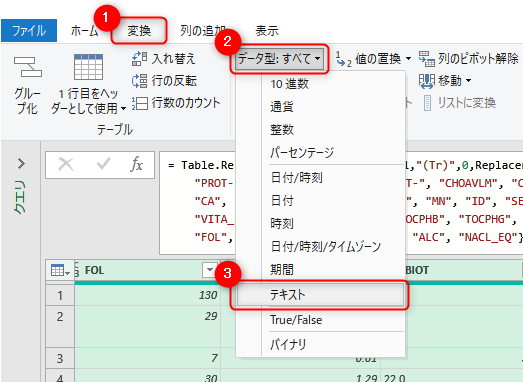Image resolution: width=523 pixels, height=382 pixels.
Task: Click the グループ化 icon
Action: click(x=28, y=67)
